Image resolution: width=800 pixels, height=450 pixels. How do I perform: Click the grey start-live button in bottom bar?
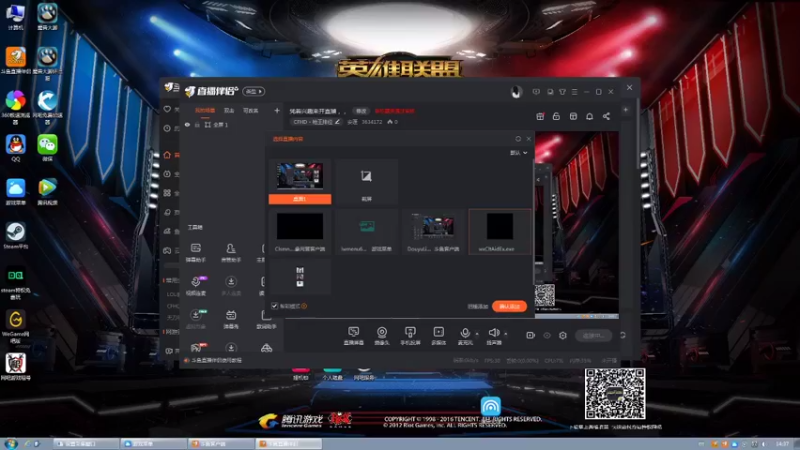point(593,335)
